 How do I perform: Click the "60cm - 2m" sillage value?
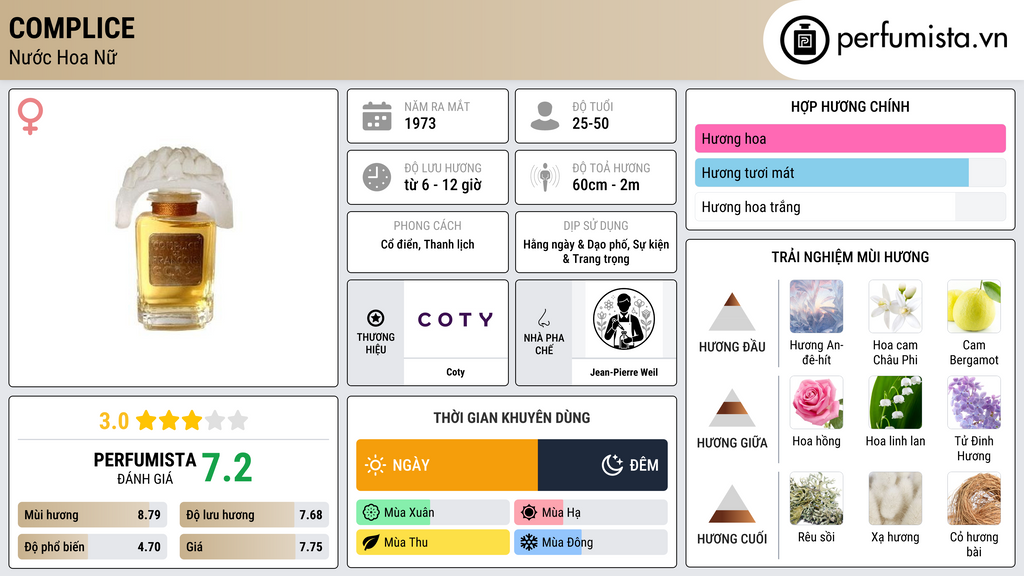click(x=606, y=185)
